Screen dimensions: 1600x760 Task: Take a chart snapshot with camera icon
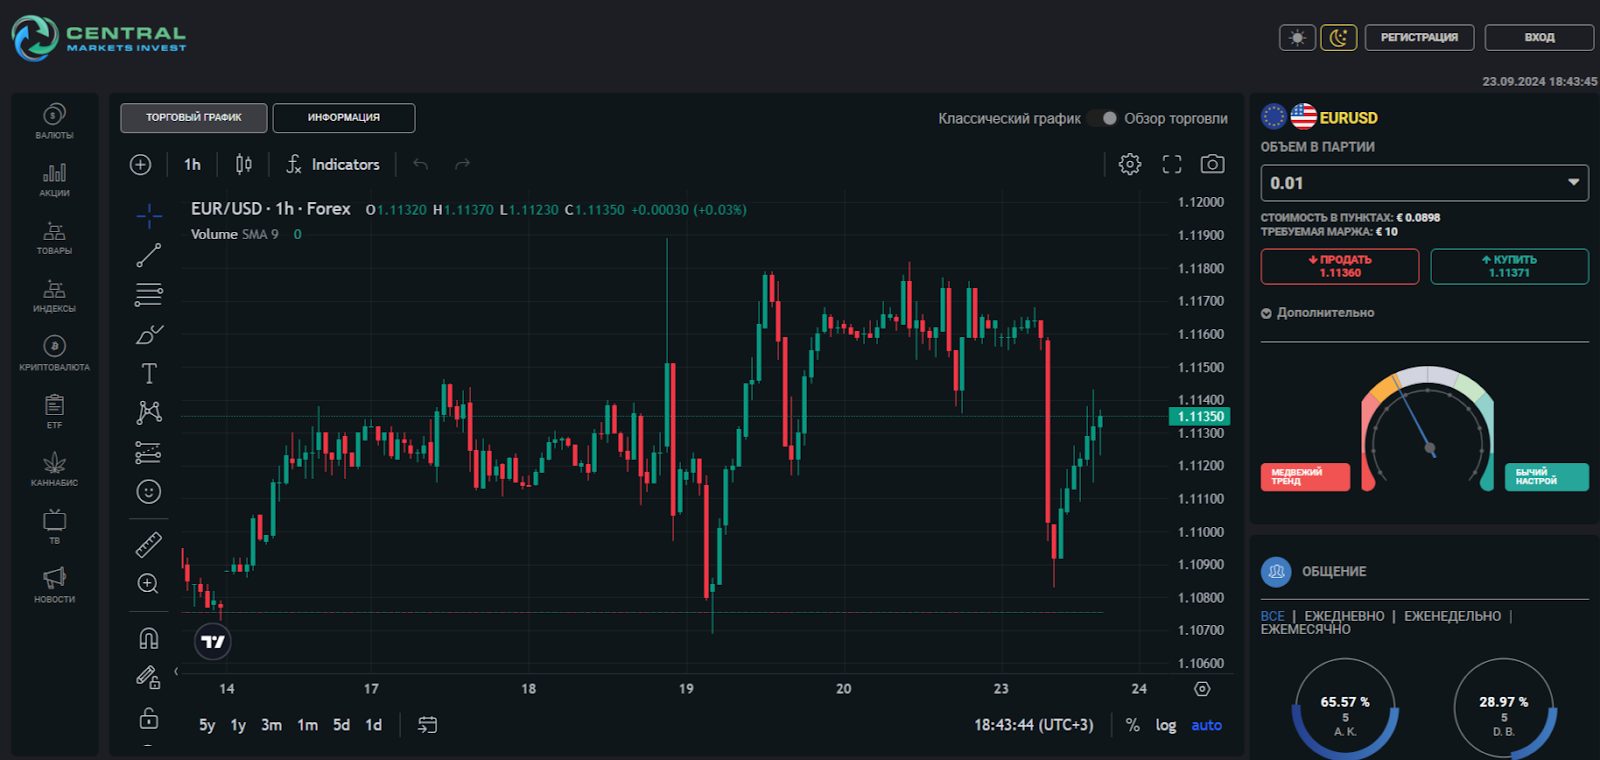[1213, 164]
